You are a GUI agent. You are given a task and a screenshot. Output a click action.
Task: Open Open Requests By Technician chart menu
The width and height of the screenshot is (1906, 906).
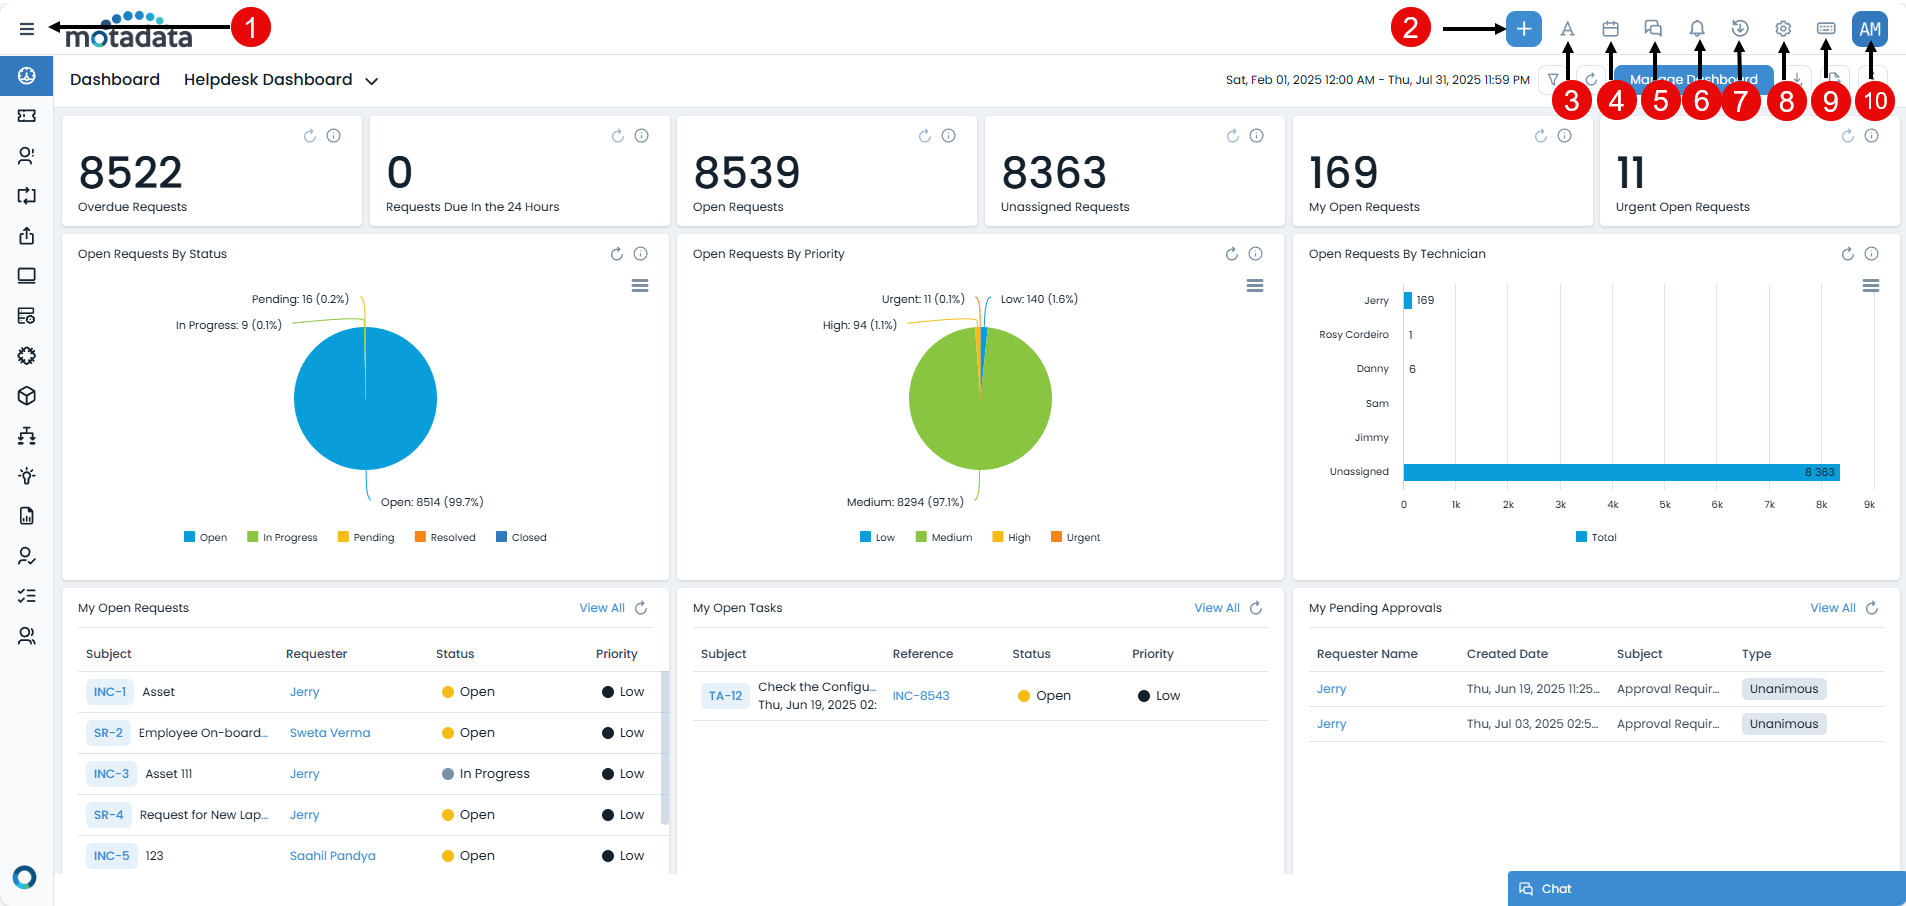1870,286
